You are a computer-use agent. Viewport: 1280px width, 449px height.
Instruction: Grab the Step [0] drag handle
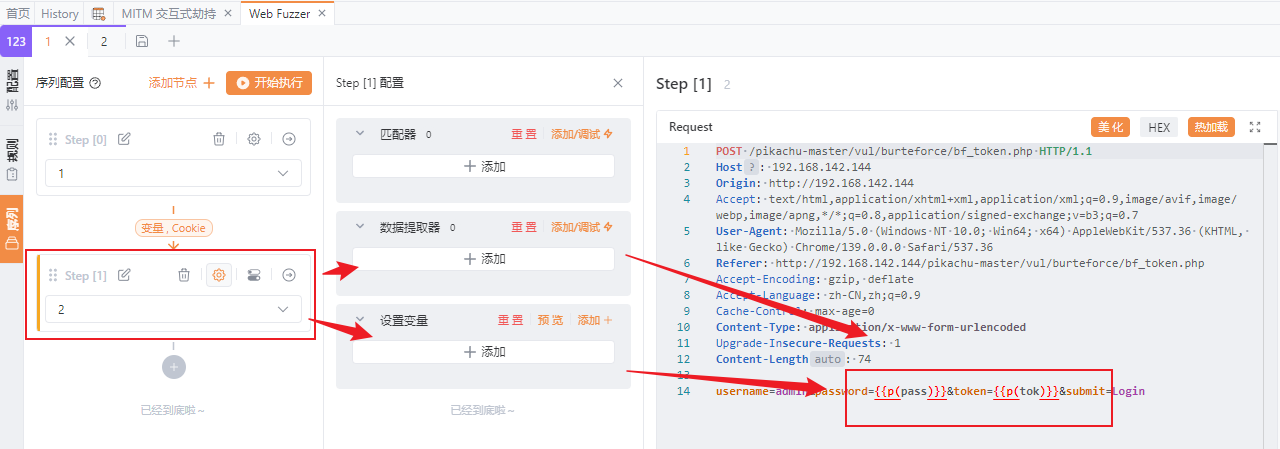54,139
